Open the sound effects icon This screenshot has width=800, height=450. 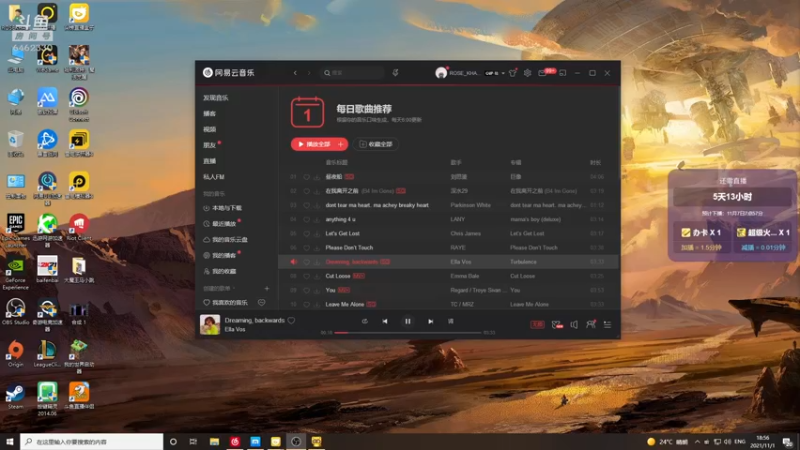point(557,324)
